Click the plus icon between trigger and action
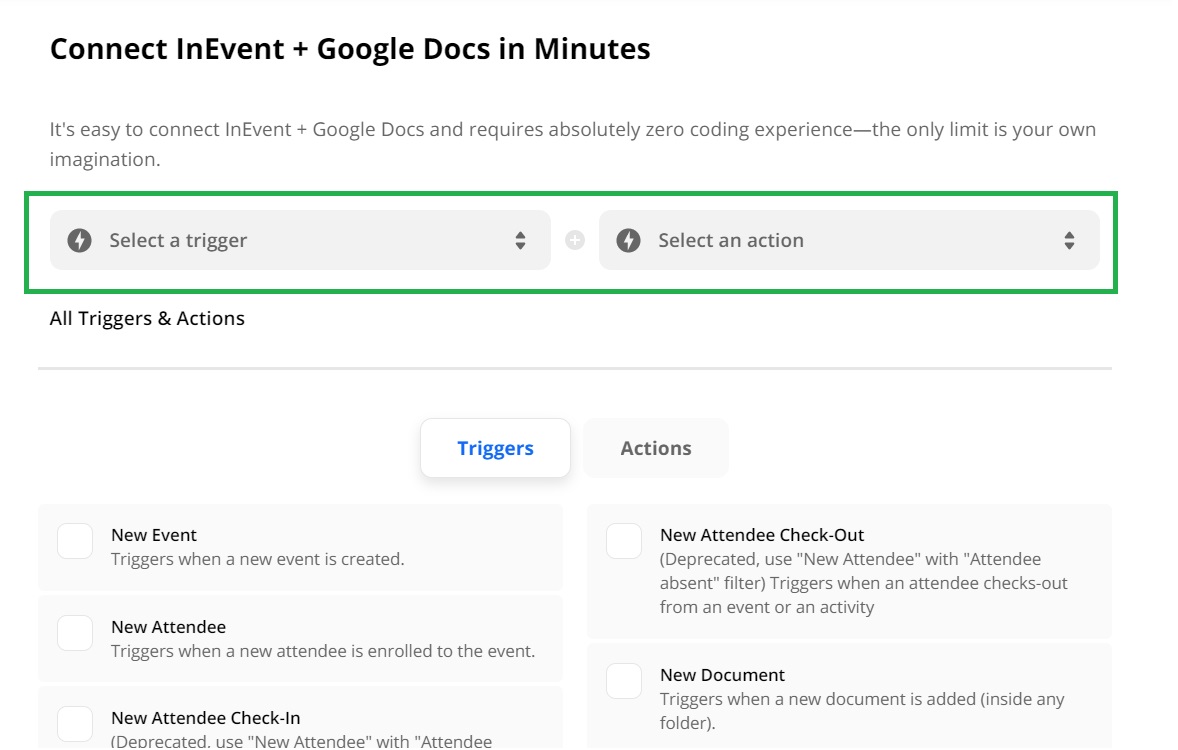The width and height of the screenshot is (1178, 750). 575,240
